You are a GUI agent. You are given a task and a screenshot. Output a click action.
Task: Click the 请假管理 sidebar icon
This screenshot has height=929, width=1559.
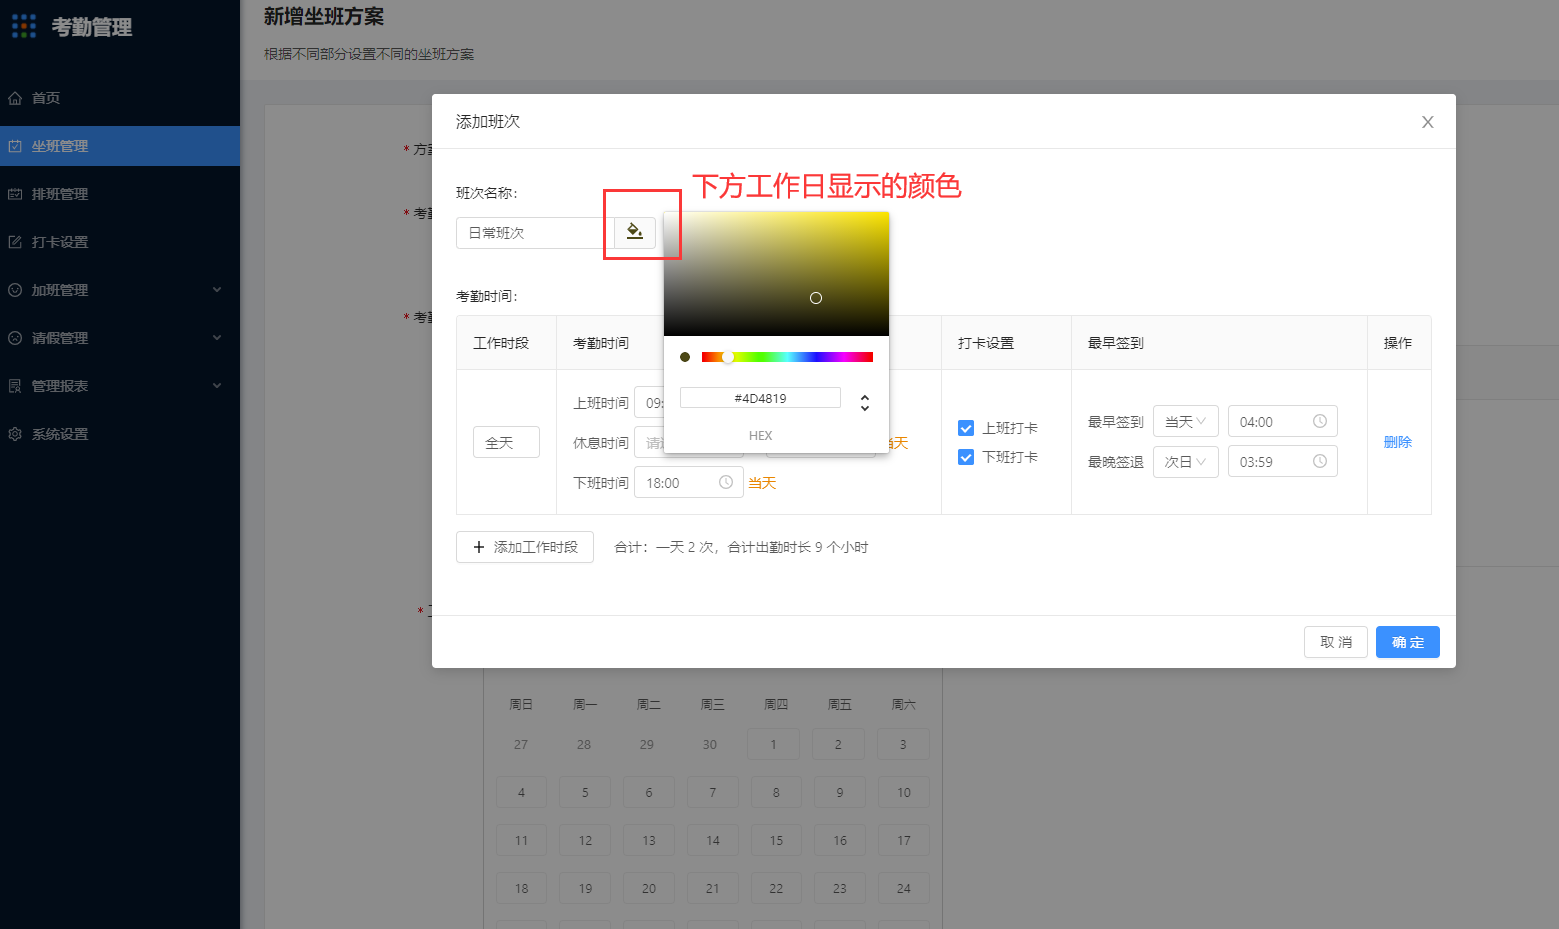pos(15,338)
